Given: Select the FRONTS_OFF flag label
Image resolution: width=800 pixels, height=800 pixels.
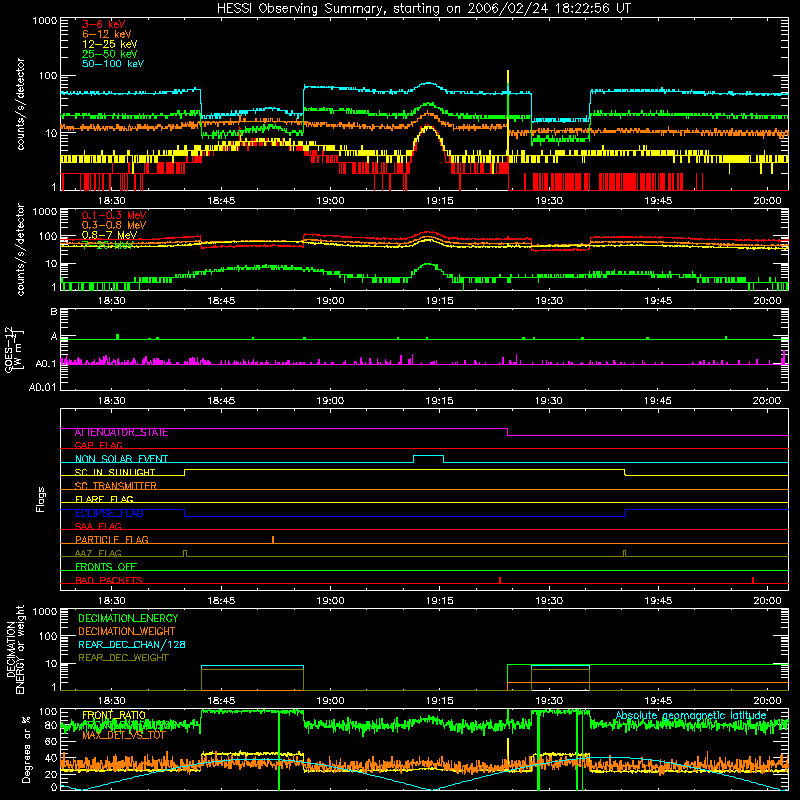Looking at the screenshot, I should 106,567.
